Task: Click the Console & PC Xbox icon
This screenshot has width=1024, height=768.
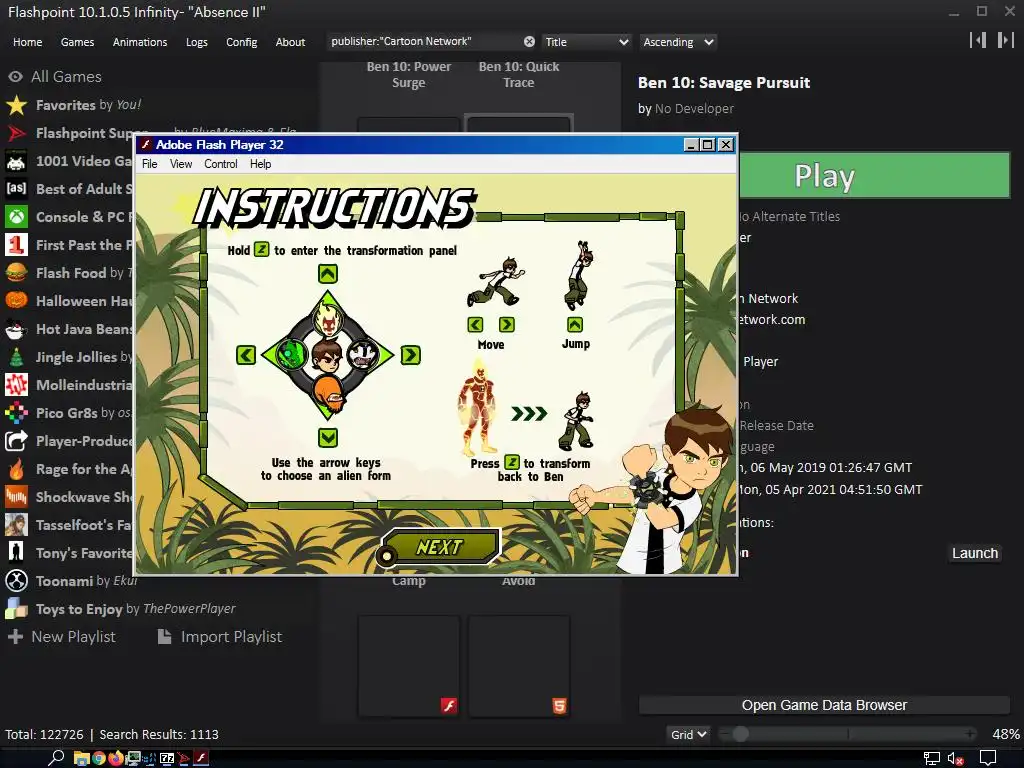Action: click(16, 217)
